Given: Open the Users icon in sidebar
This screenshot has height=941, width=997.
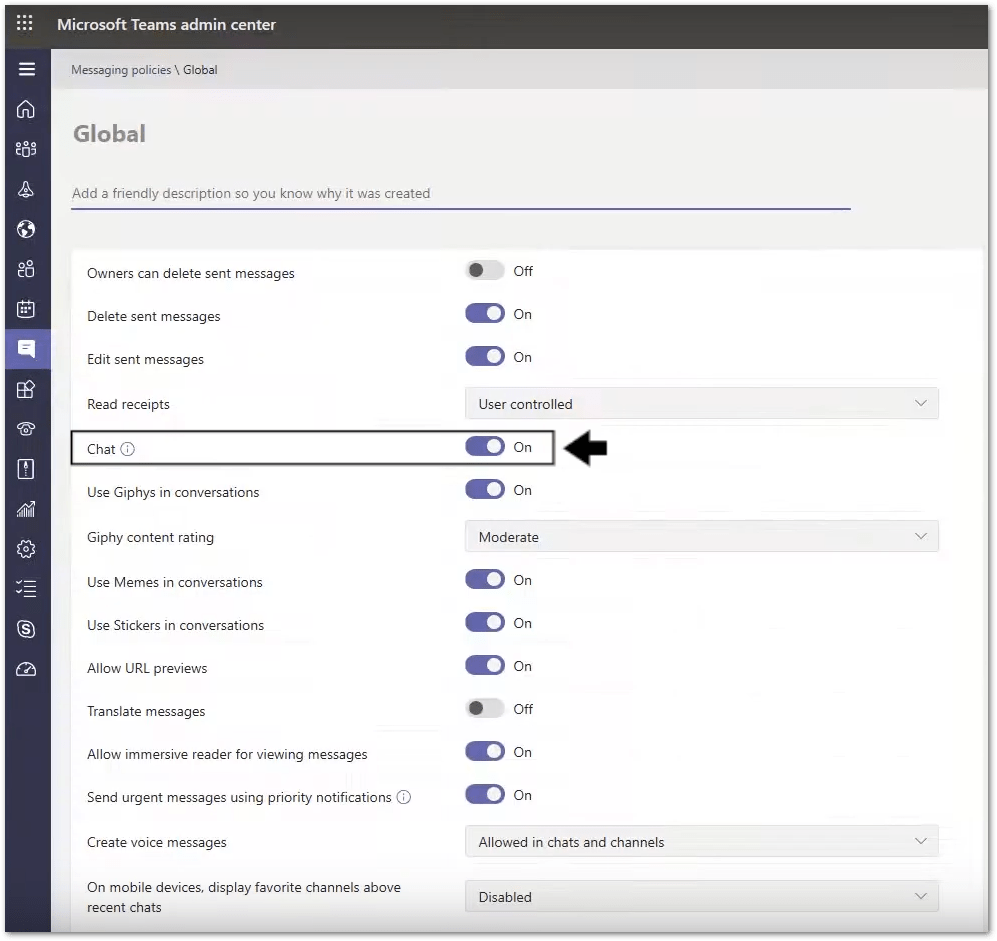Looking at the screenshot, I should coord(26,269).
